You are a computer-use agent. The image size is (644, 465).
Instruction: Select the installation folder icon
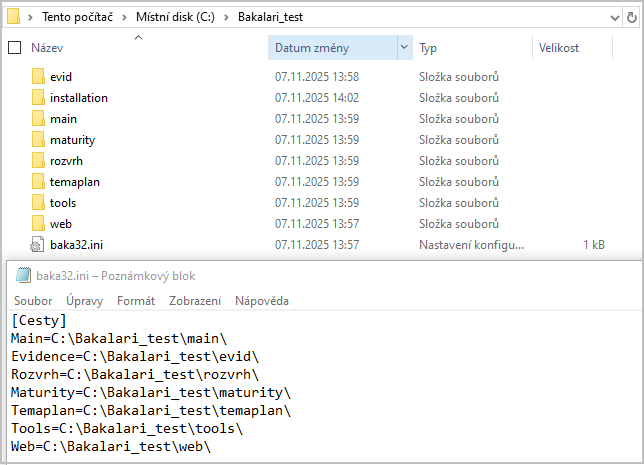point(38,98)
